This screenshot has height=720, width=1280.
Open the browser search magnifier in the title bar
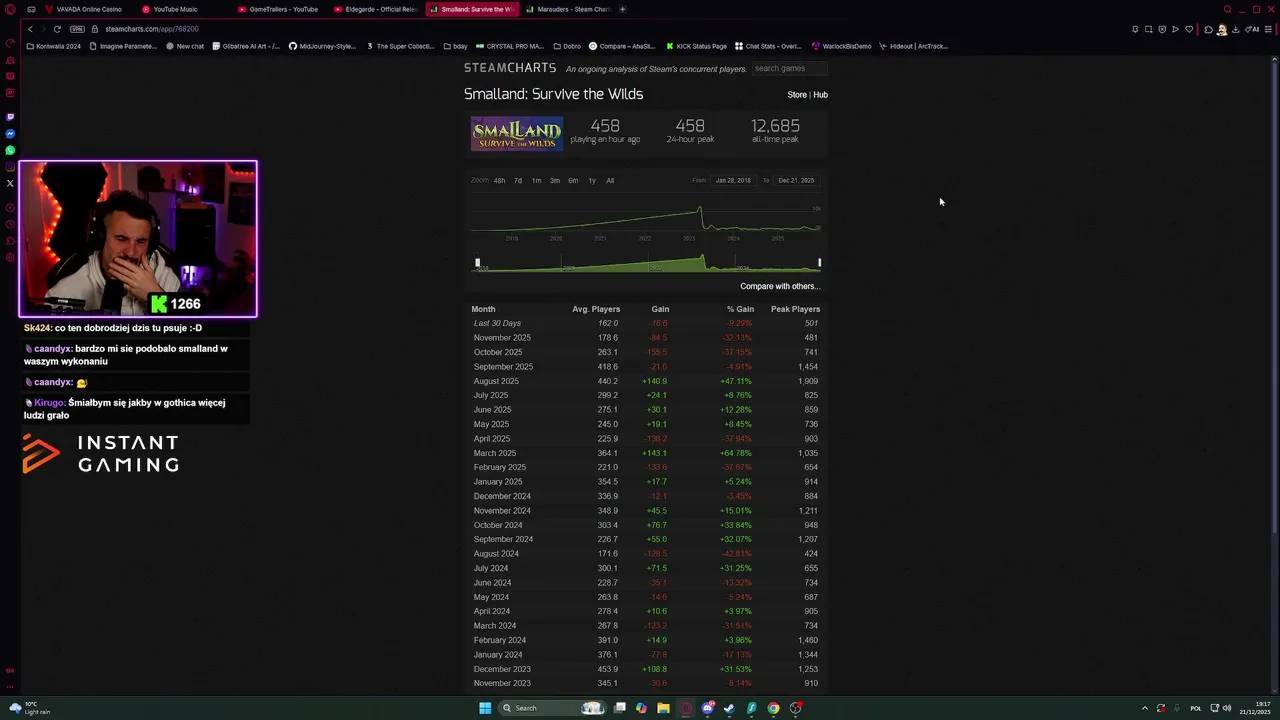(1227, 9)
